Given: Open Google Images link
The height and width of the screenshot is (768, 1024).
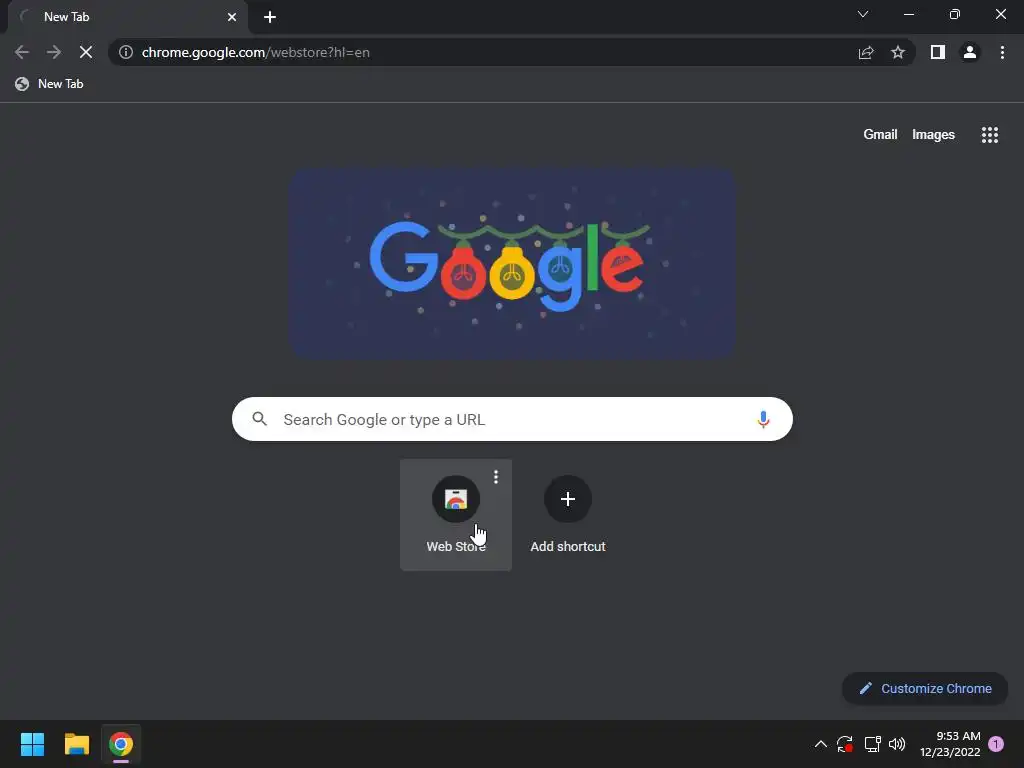Looking at the screenshot, I should click(x=933, y=135).
